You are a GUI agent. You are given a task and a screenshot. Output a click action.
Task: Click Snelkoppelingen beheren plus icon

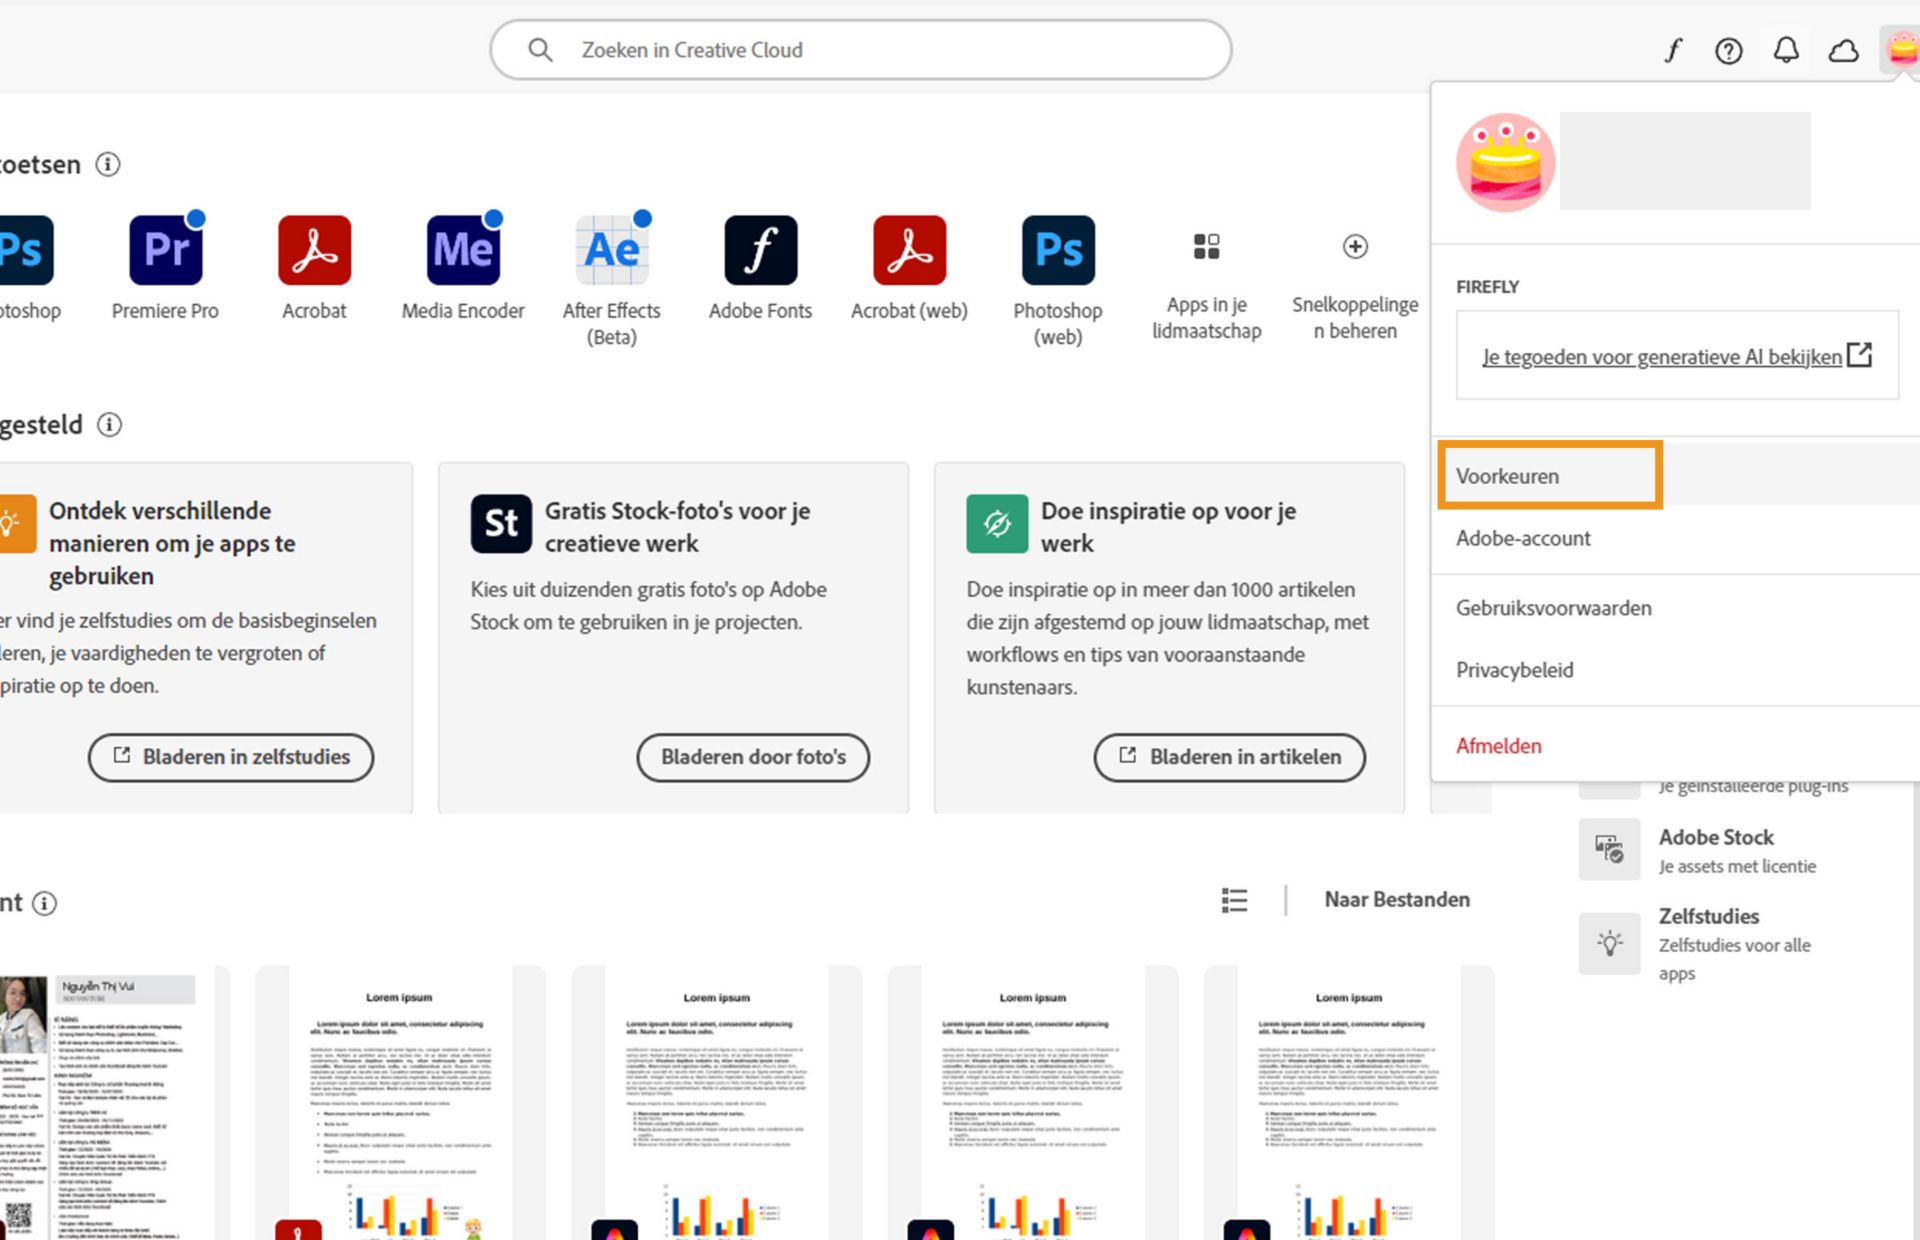(x=1355, y=246)
